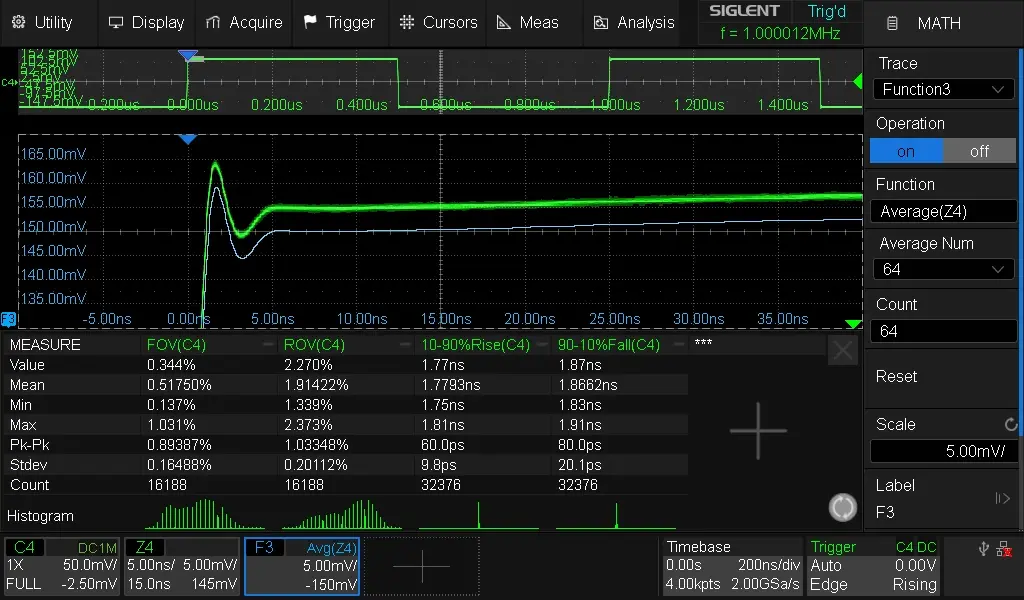Click the network connection status icon

(1003, 548)
